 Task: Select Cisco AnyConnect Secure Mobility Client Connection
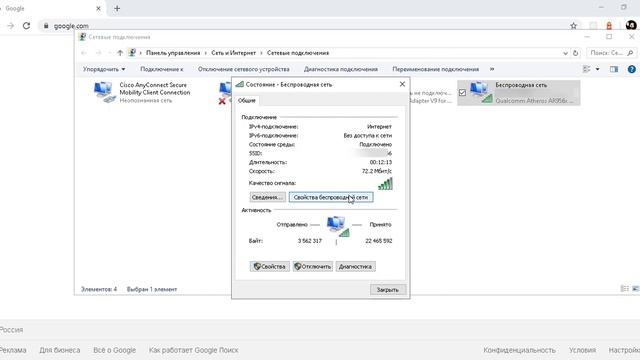[143, 92]
